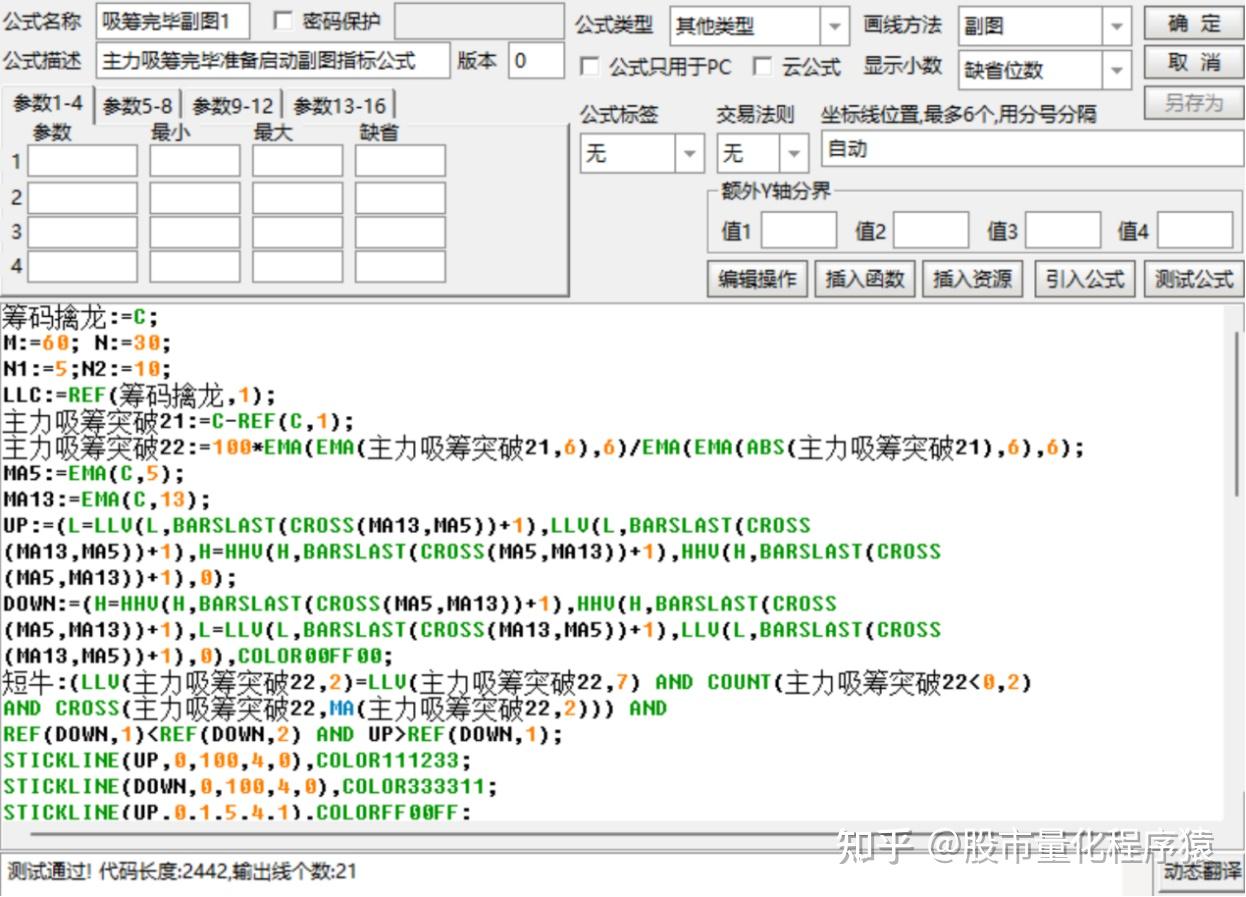
Task: Open the 交易法则 dropdown
Action: pyautogui.click(x=794, y=154)
